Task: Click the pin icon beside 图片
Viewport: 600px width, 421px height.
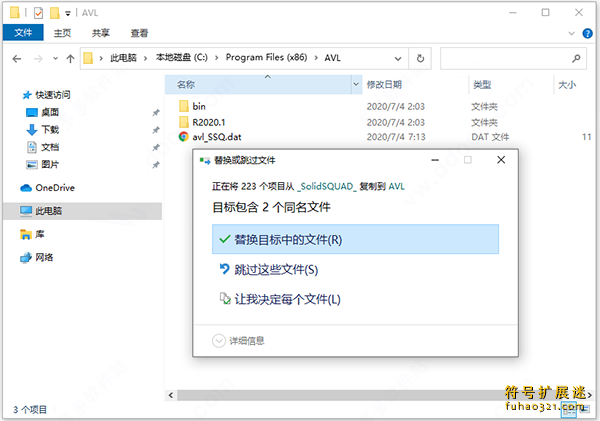Action: [x=156, y=165]
